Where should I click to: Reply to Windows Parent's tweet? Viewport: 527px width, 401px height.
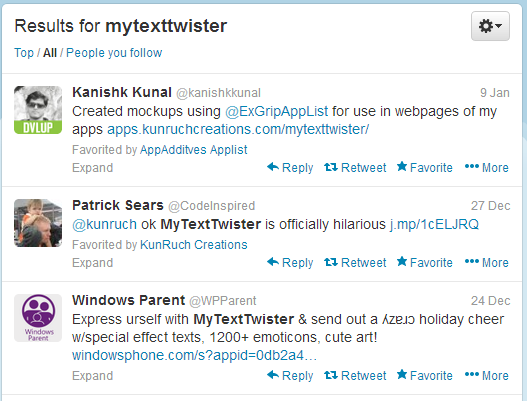[290, 375]
